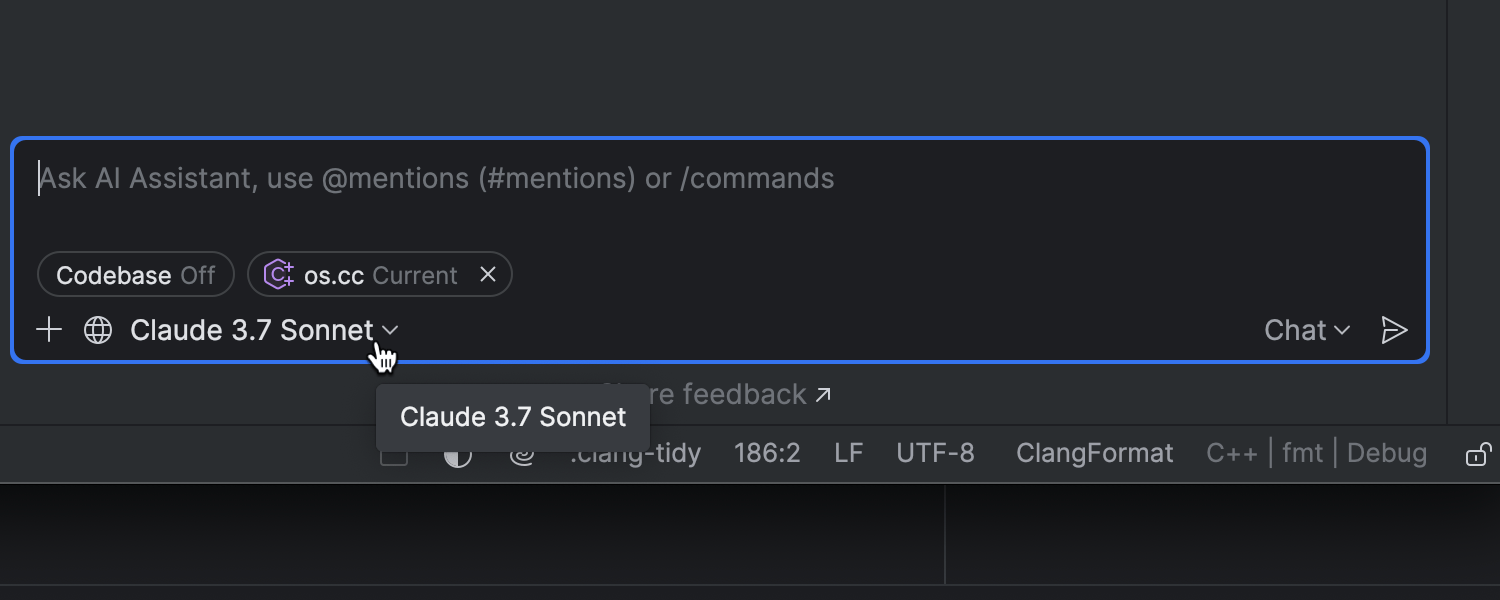Image resolution: width=1500 pixels, height=600 pixels.
Task: Click the ClangFormat status bar widget
Action: click(1094, 453)
